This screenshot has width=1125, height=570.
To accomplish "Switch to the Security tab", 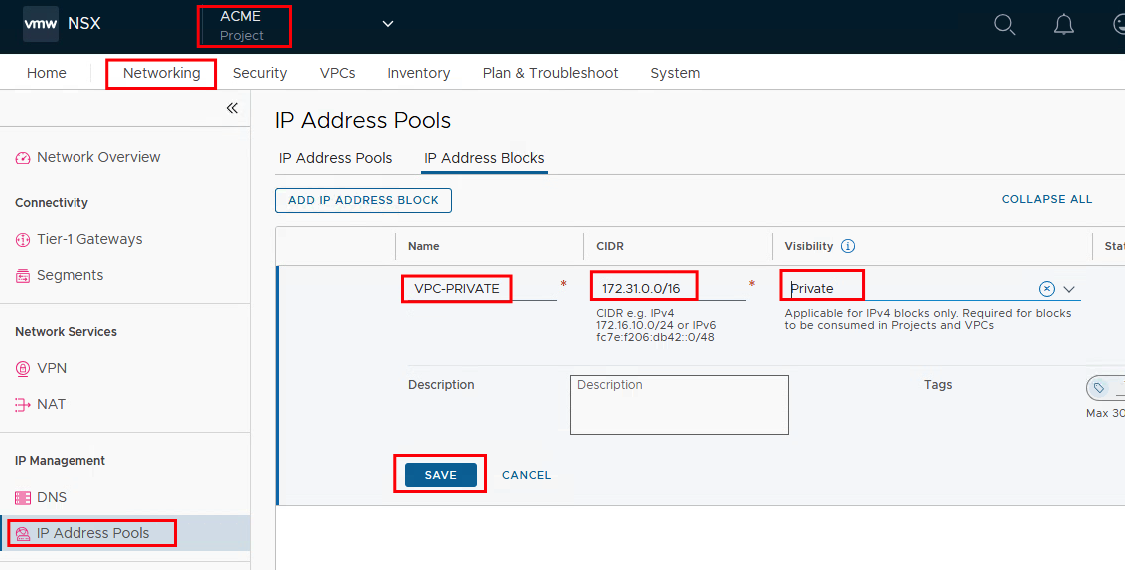I will pyautogui.click(x=260, y=73).
